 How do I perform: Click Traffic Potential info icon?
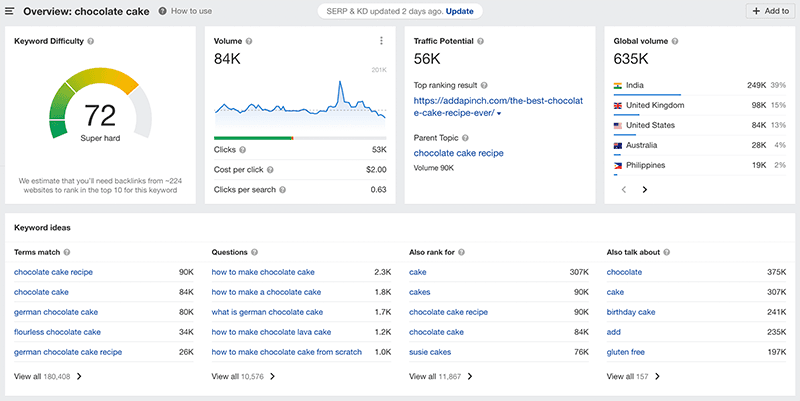(x=481, y=41)
